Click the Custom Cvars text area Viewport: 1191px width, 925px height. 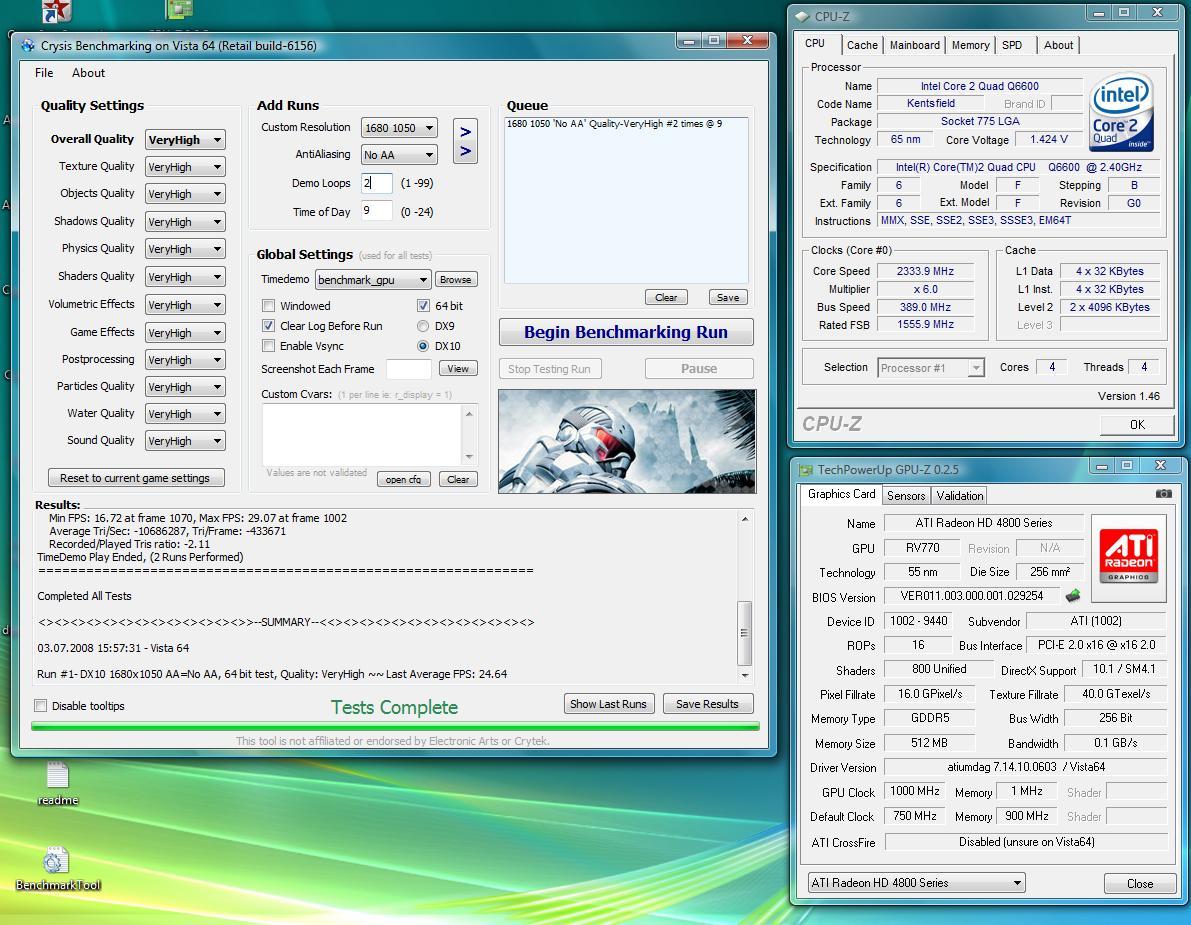pyautogui.click(x=362, y=435)
